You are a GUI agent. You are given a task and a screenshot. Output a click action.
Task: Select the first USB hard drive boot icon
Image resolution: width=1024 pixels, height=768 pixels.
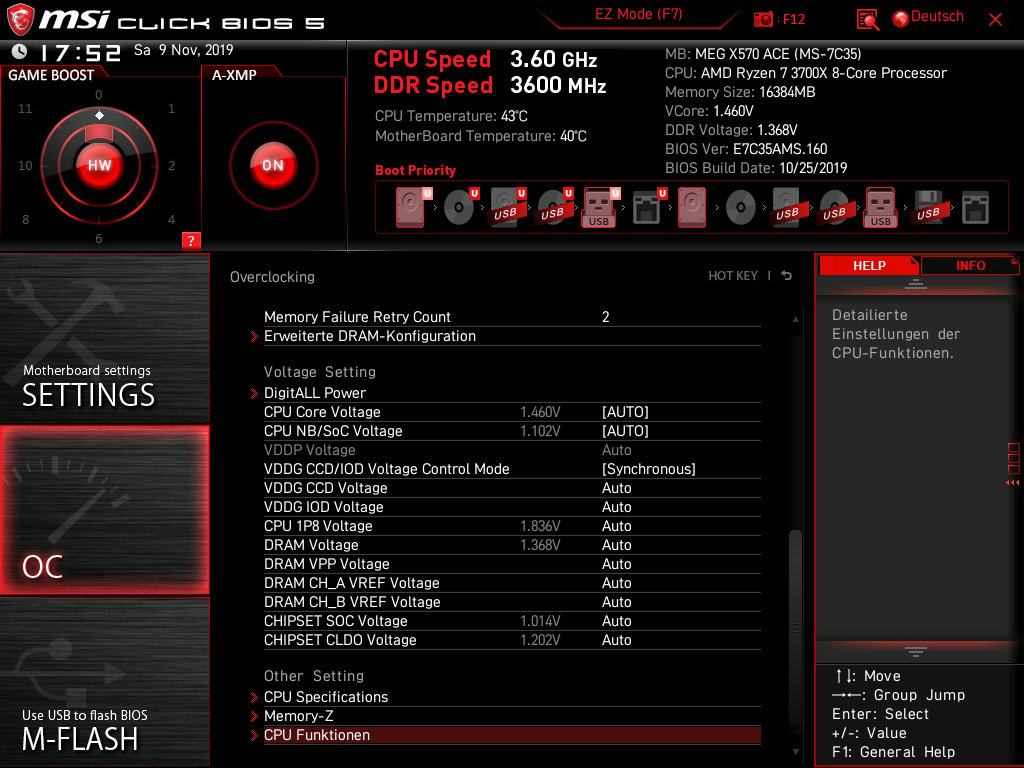pyautogui.click(x=507, y=207)
